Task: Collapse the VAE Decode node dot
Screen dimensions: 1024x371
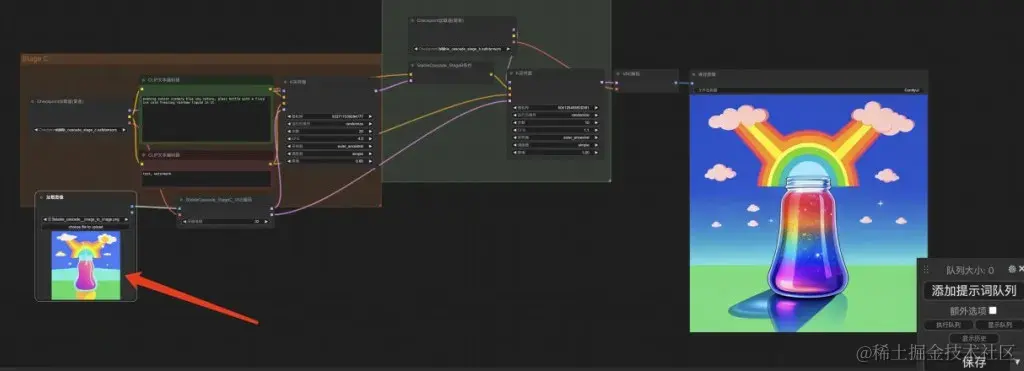Action: click(x=618, y=74)
